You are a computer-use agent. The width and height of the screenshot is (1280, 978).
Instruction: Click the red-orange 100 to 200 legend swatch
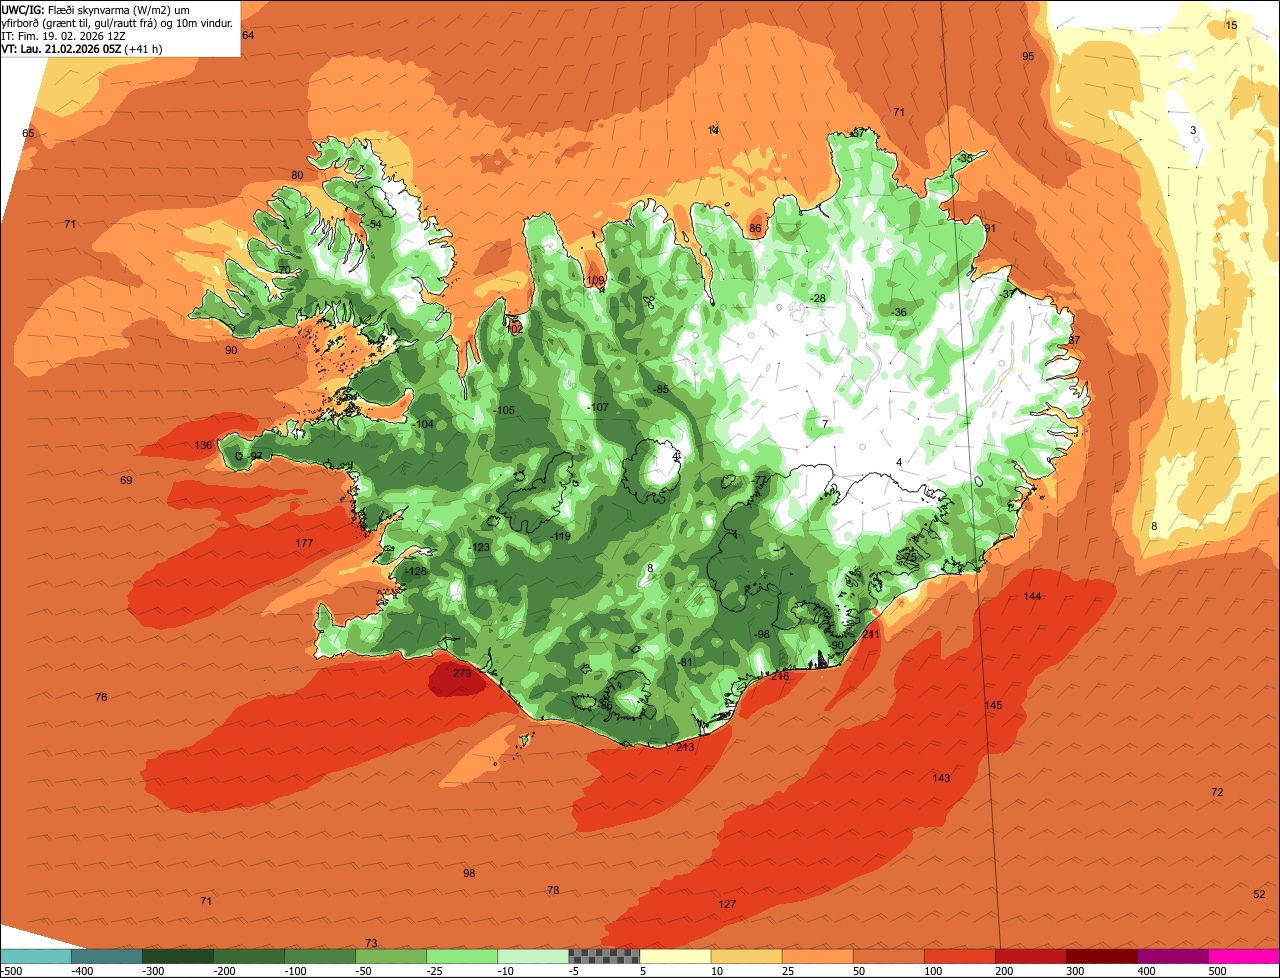959,957
